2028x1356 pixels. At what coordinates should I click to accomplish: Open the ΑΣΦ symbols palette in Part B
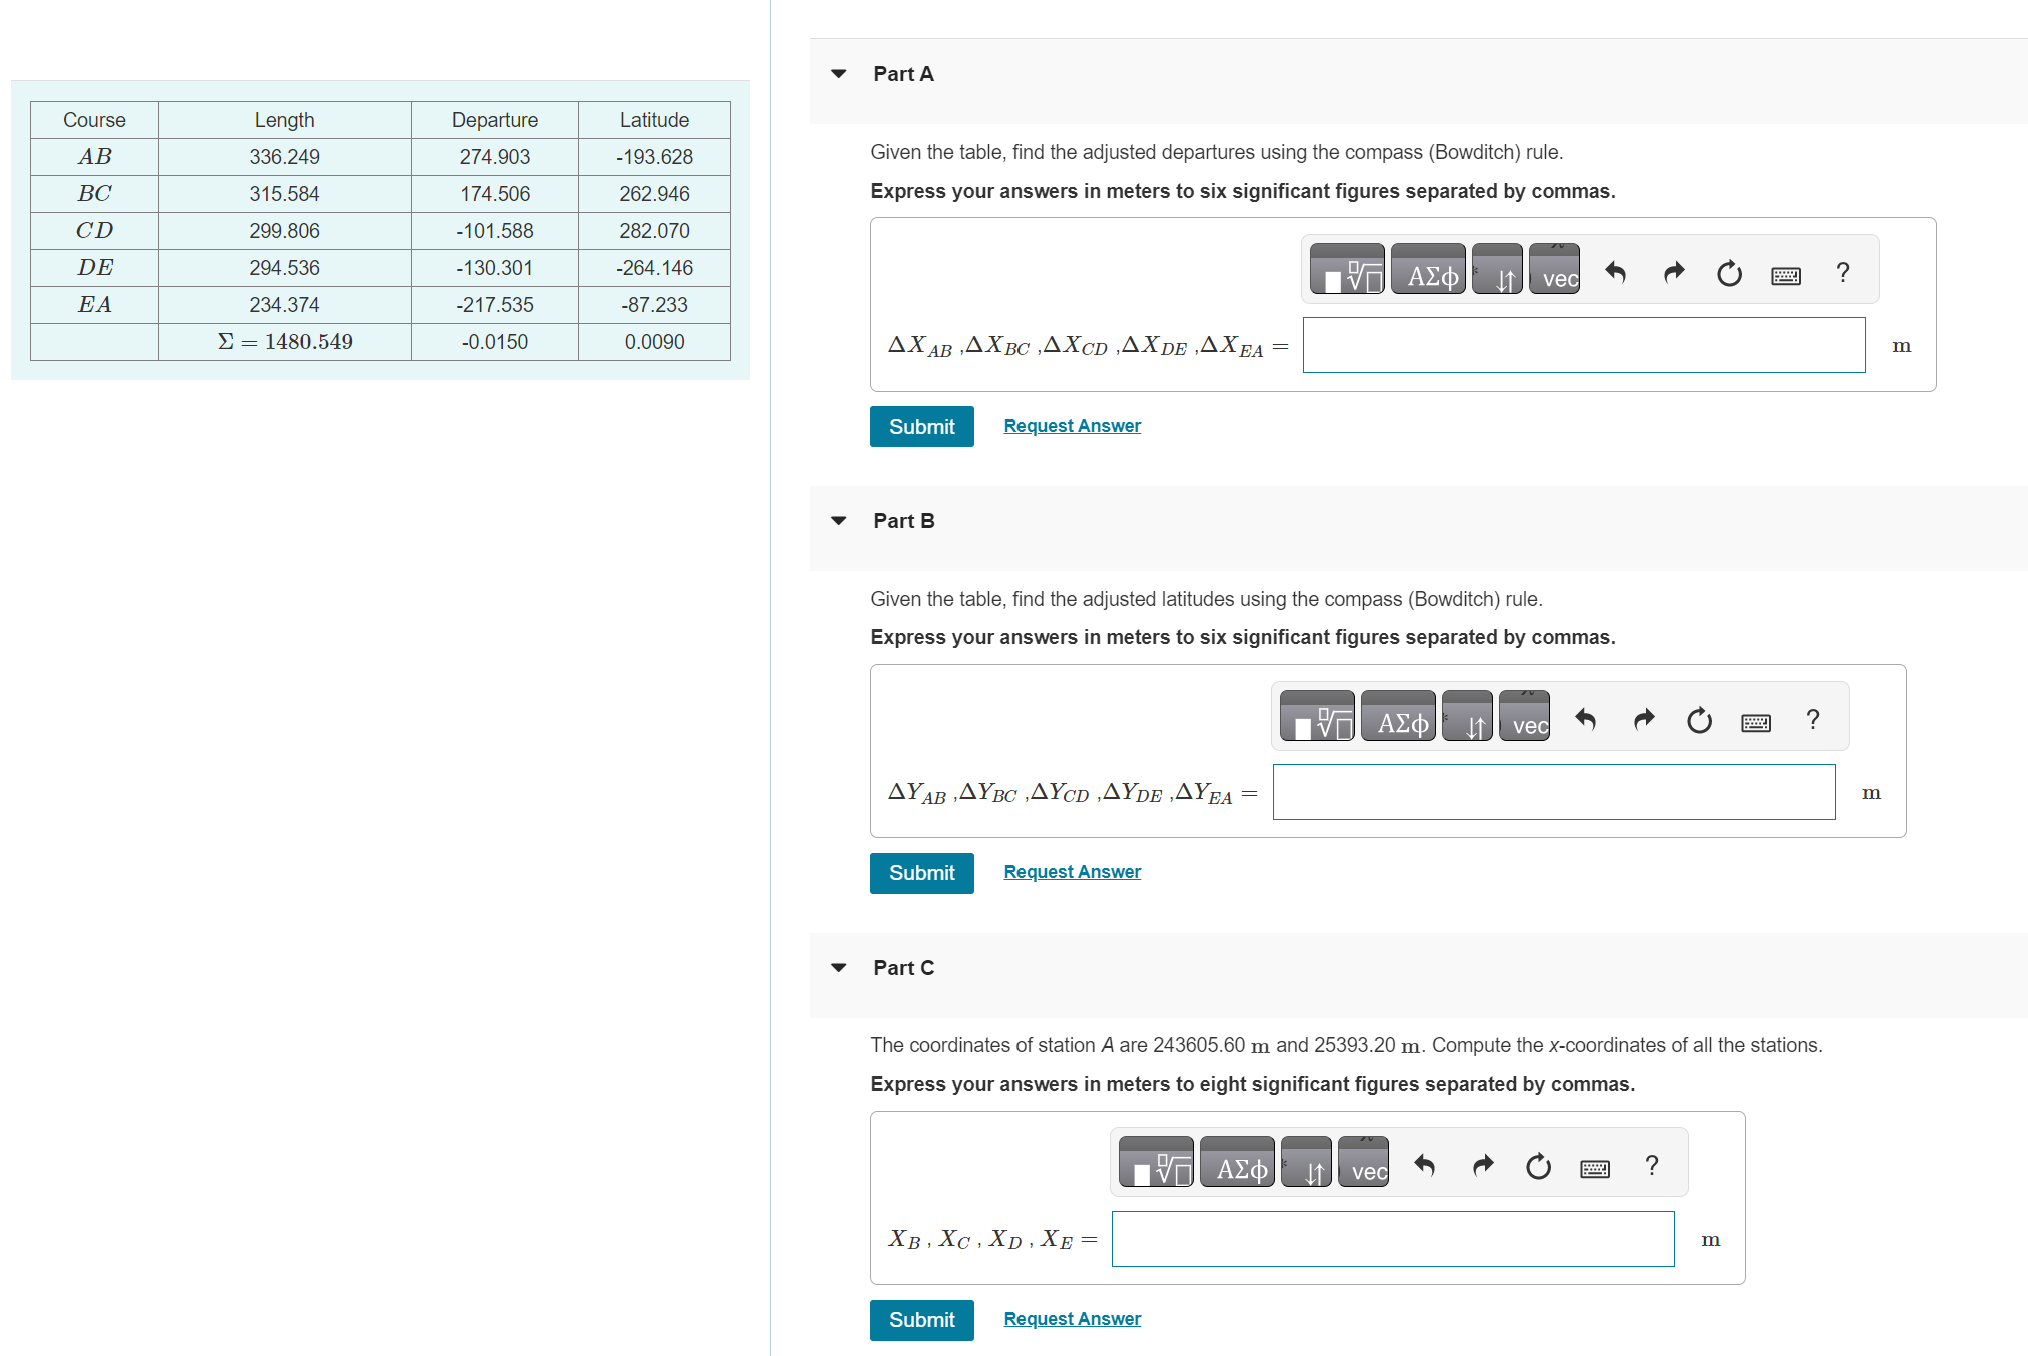(x=1398, y=716)
